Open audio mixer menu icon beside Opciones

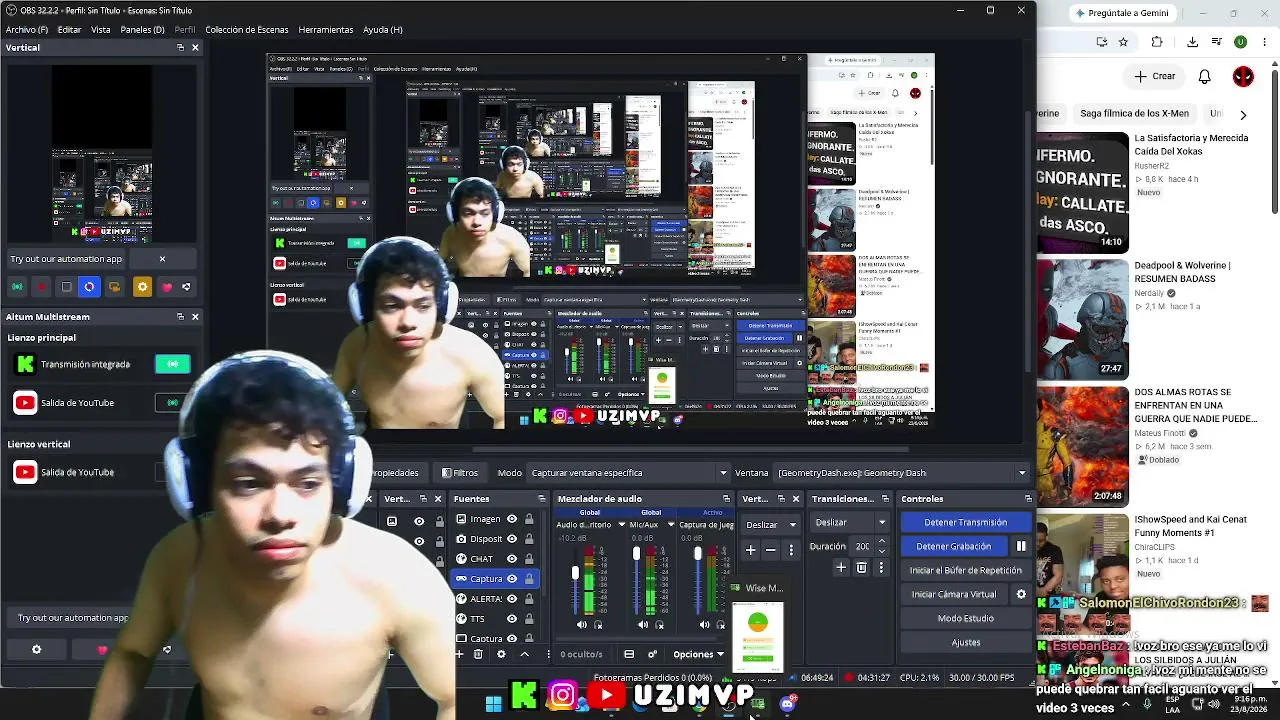pos(652,654)
